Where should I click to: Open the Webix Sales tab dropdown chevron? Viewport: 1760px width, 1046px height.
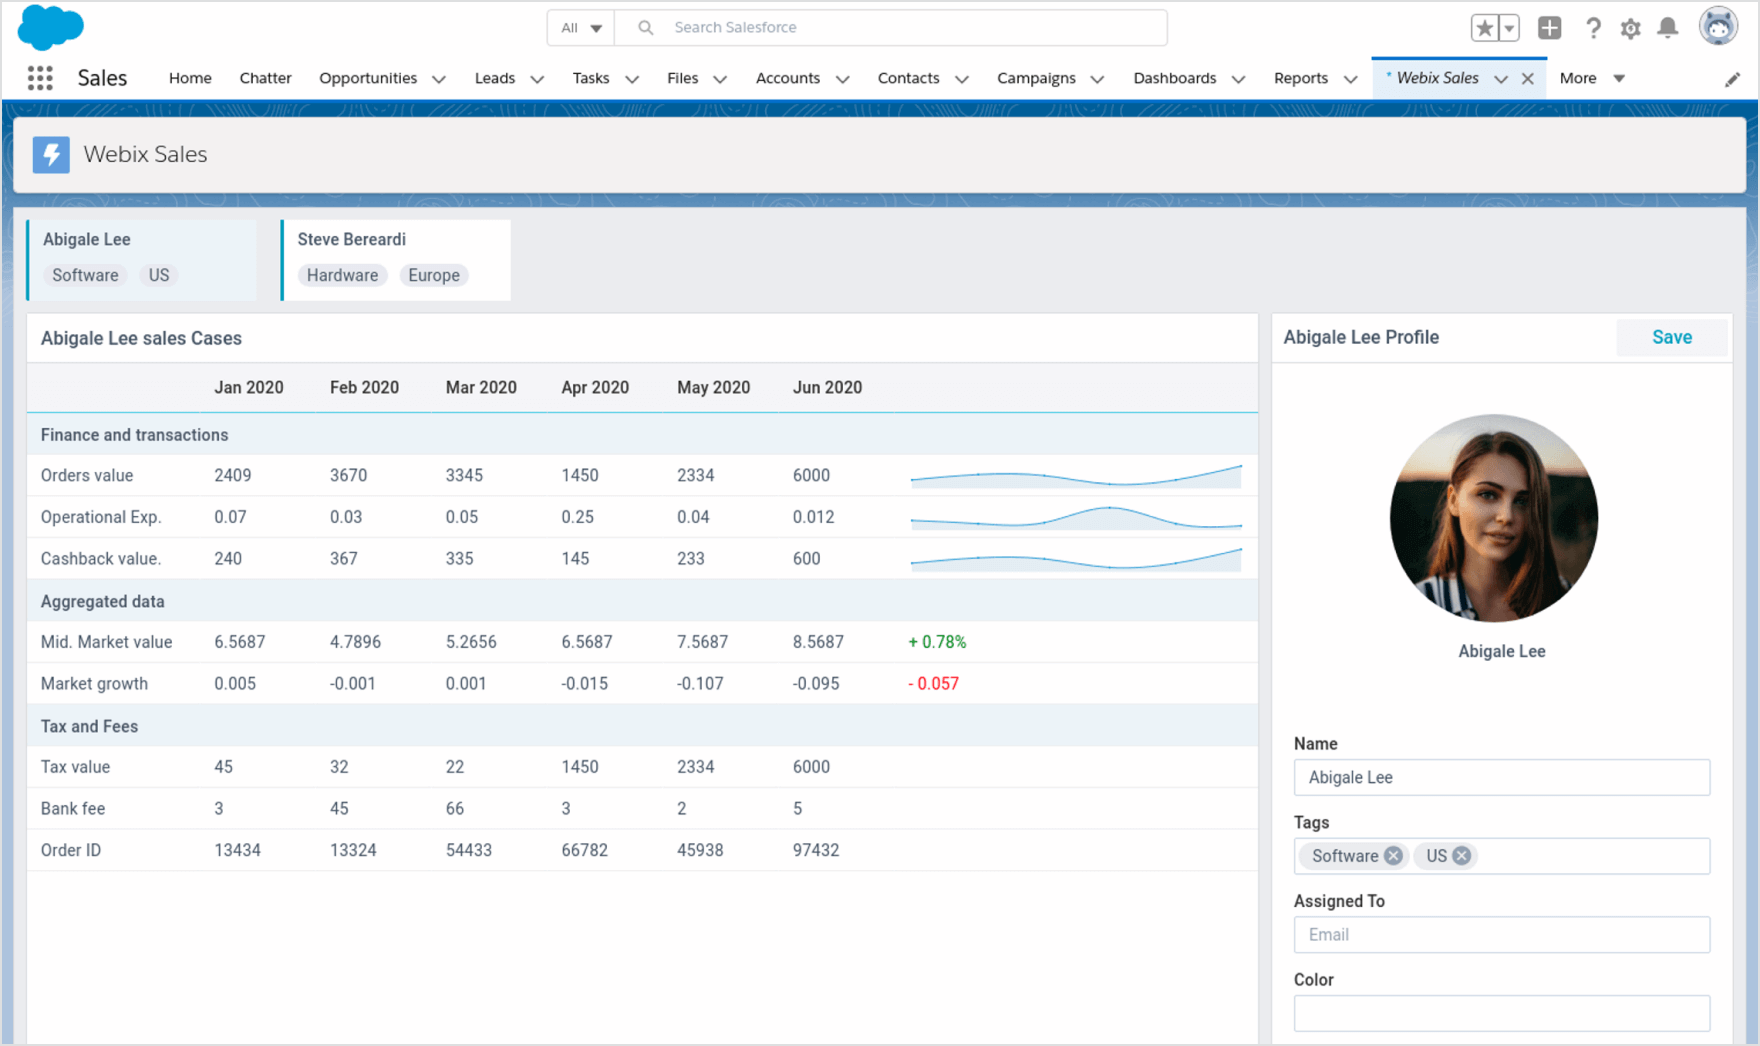click(1501, 79)
